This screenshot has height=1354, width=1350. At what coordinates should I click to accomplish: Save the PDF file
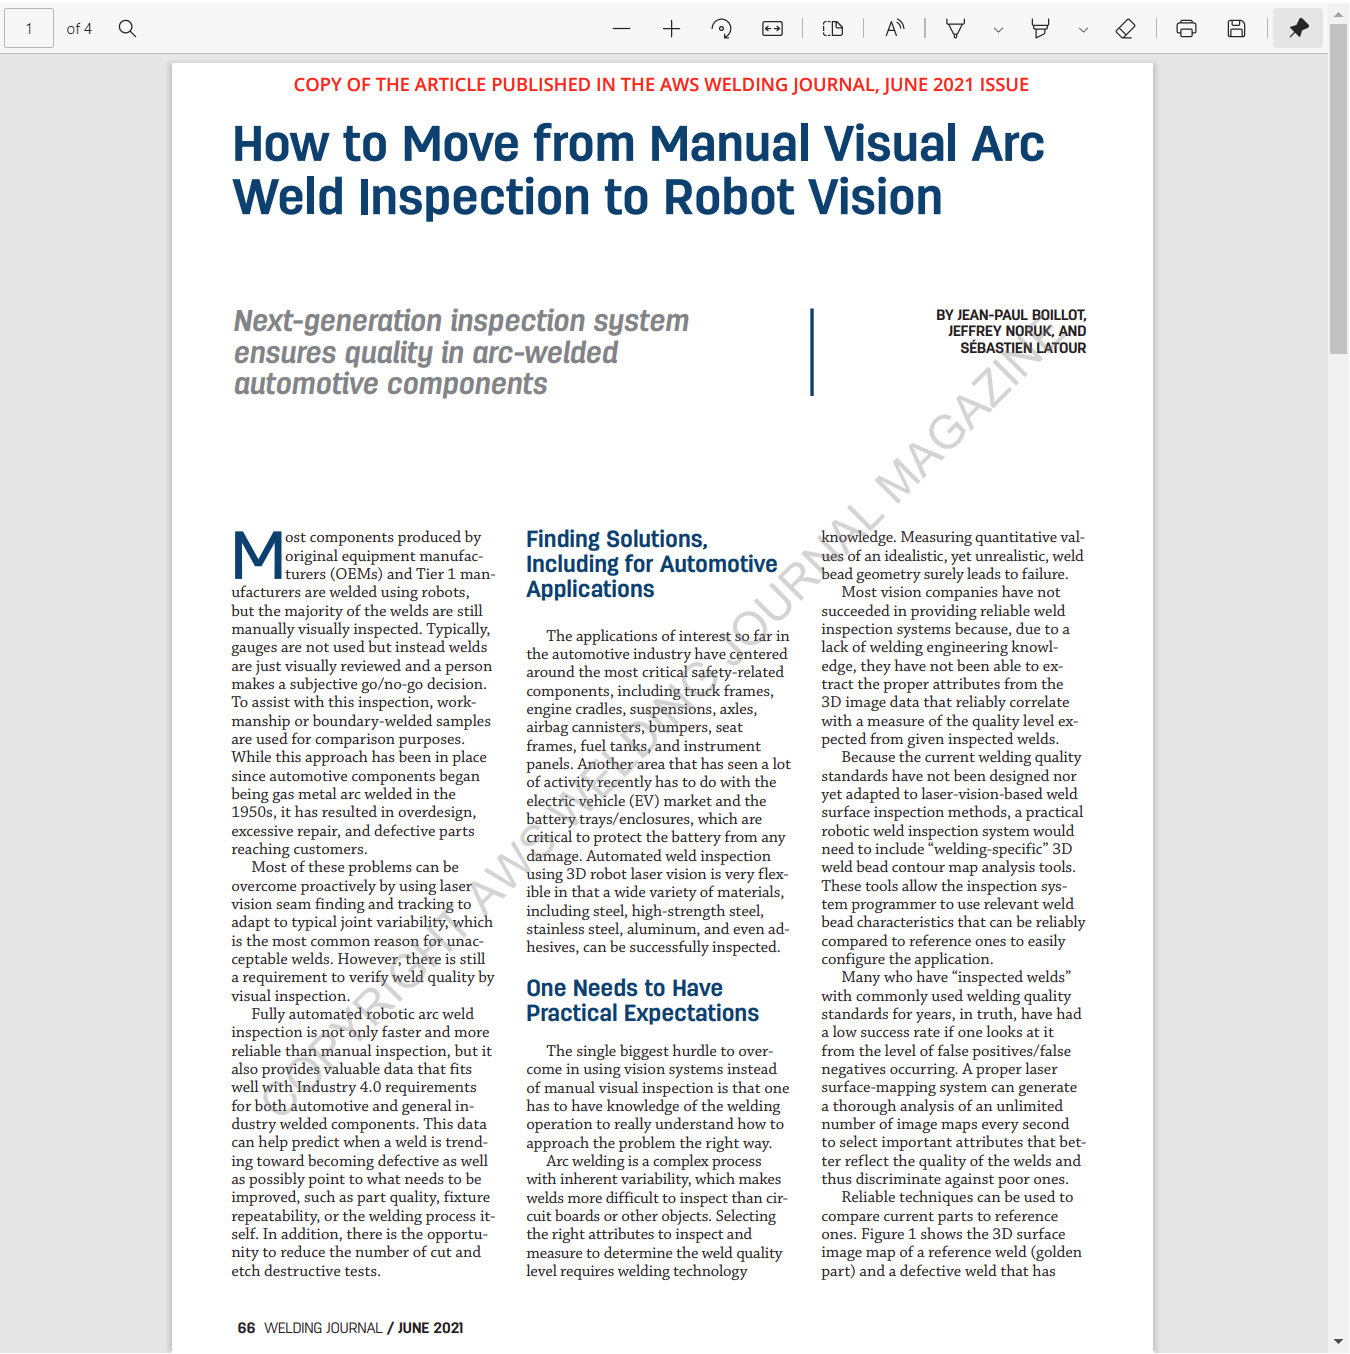1236,29
